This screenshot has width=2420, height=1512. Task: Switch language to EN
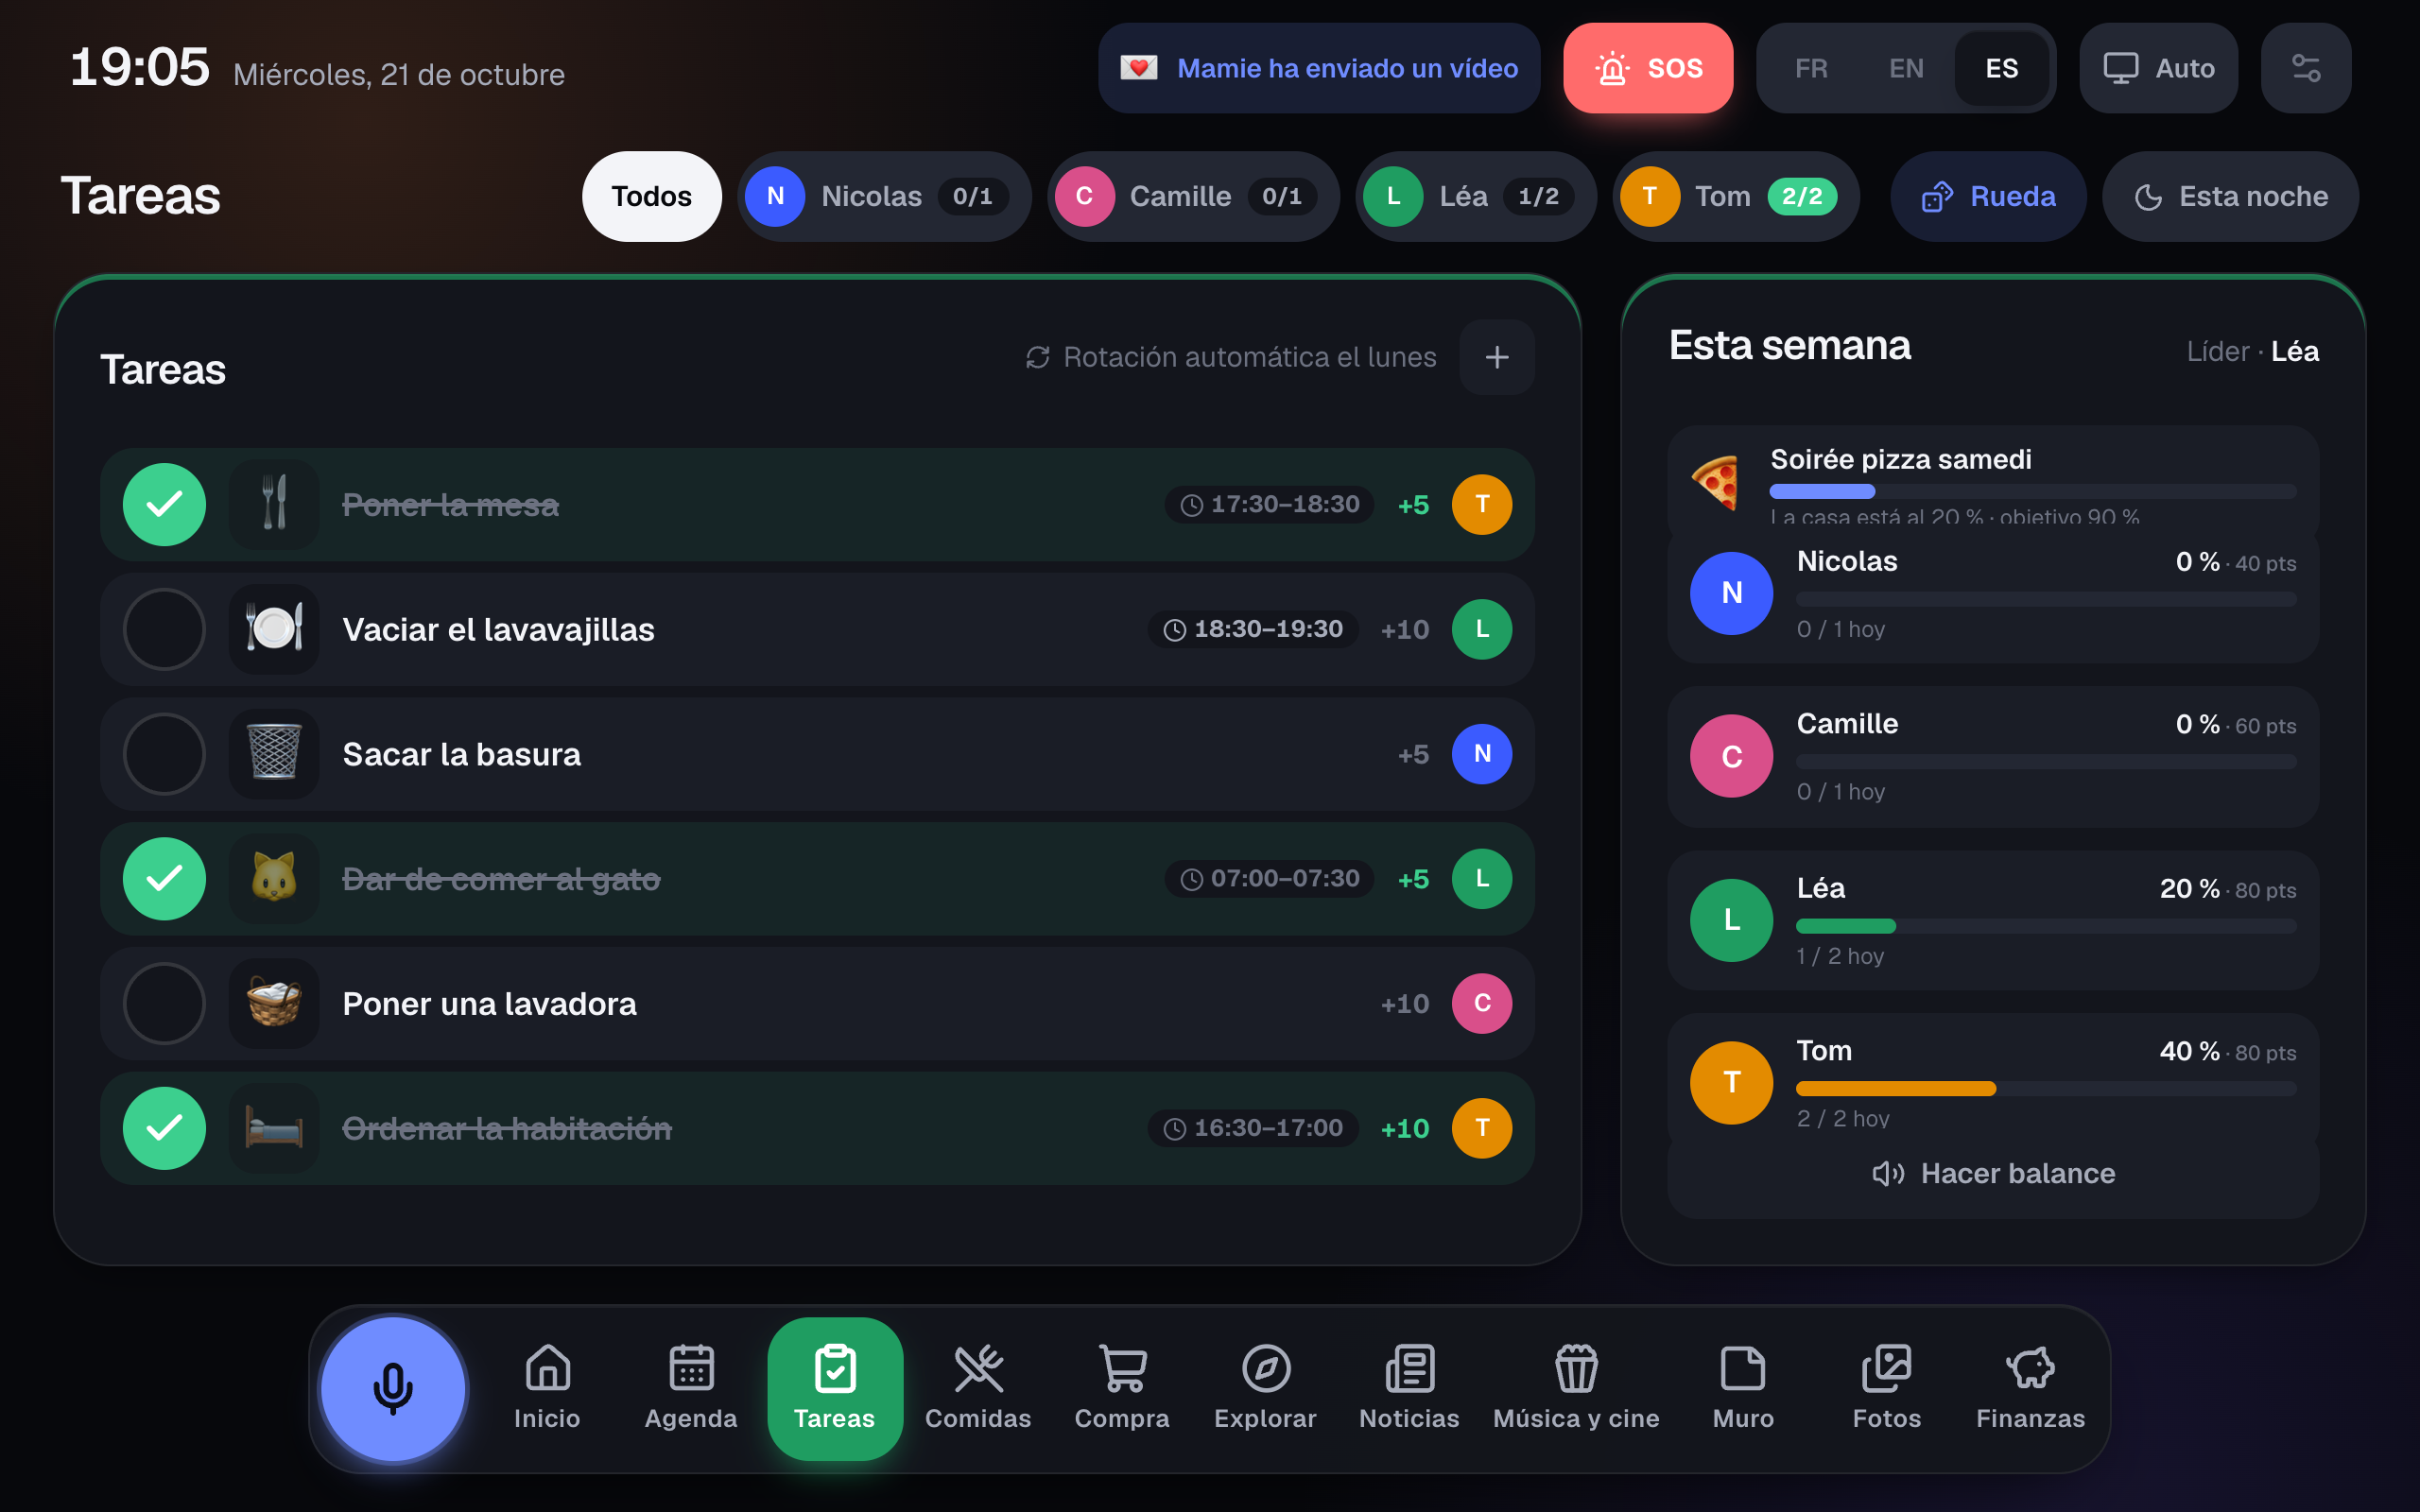click(x=1906, y=68)
